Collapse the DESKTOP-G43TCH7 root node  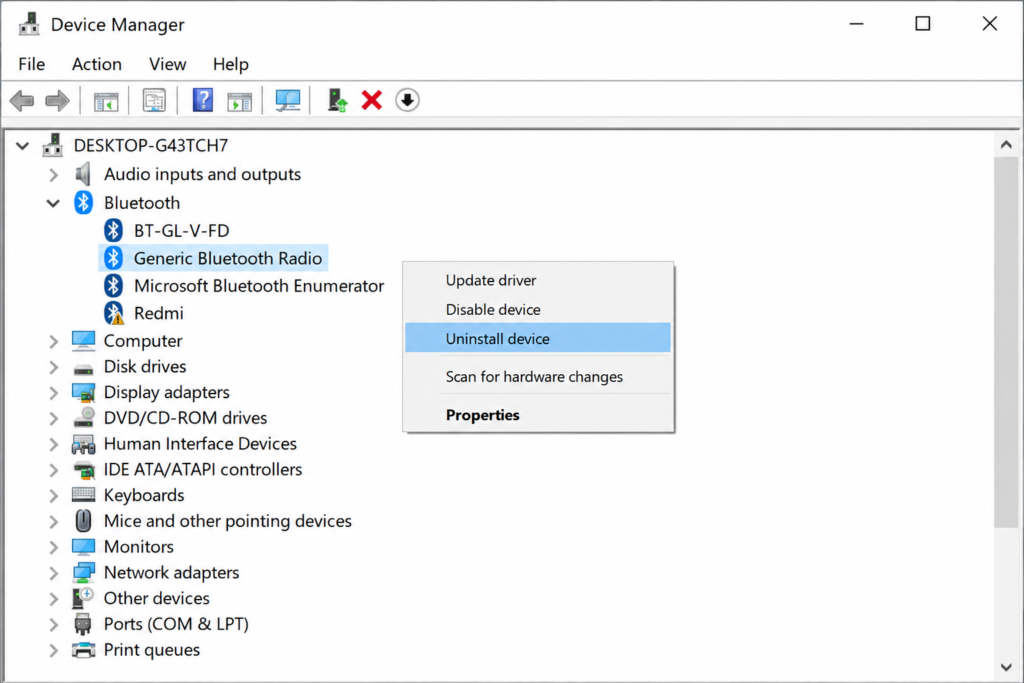coord(22,145)
